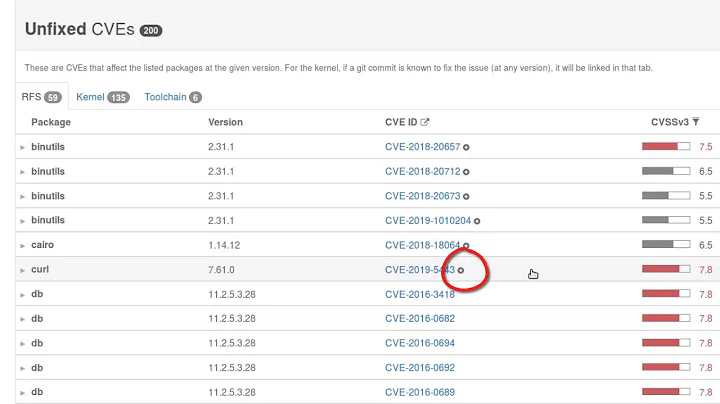Image resolution: width=720 pixels, height=404 pixels.
Task: Click the info dot beside CVE-2018-20673
Action: (466, 196)
